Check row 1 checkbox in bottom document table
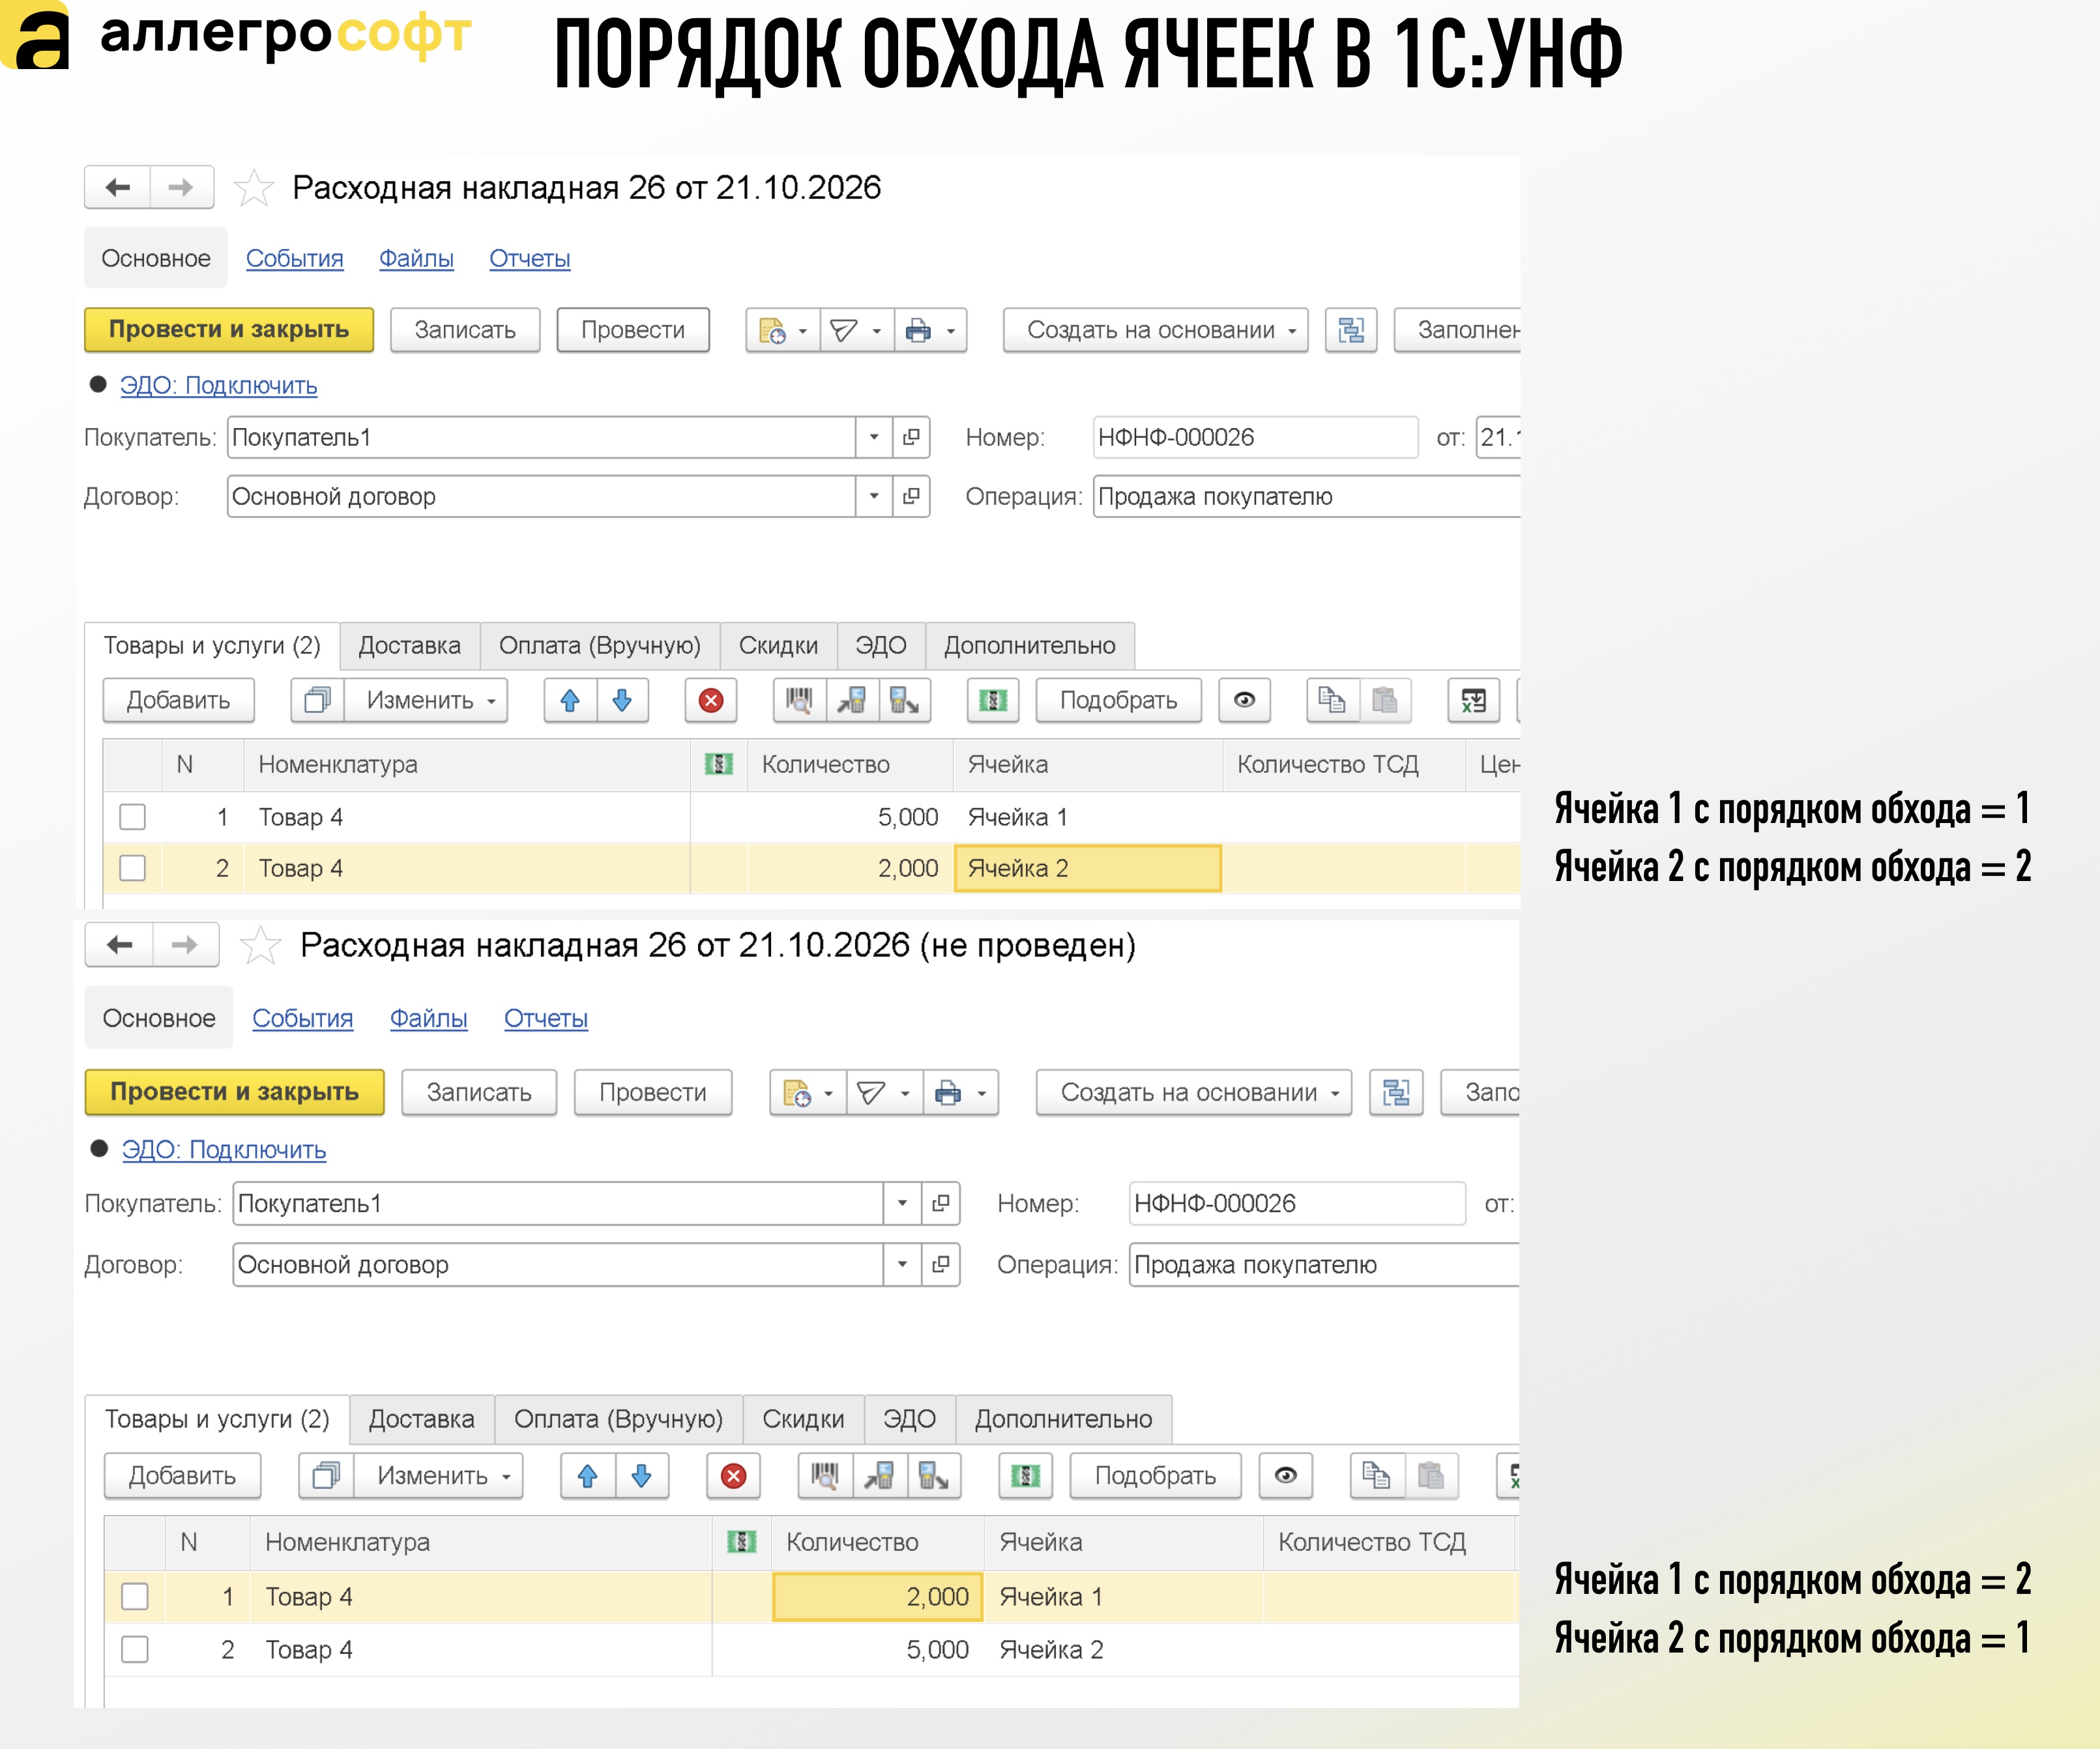2100x1749 pixels. click(x=135, y=1596)
